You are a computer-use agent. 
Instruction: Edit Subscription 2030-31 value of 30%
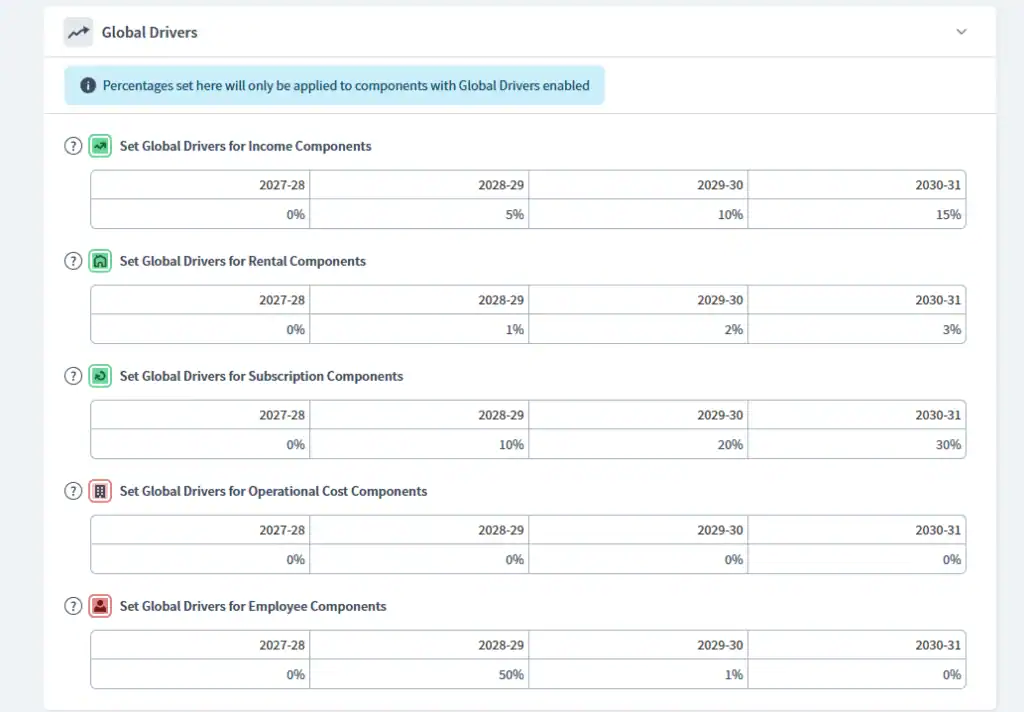857,444
